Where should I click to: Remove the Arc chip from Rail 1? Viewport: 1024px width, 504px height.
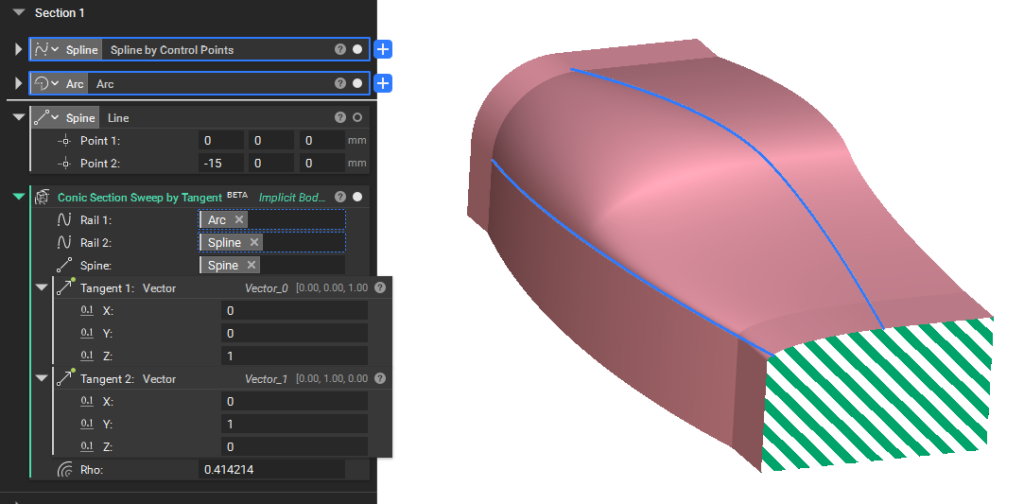[239, 220]
